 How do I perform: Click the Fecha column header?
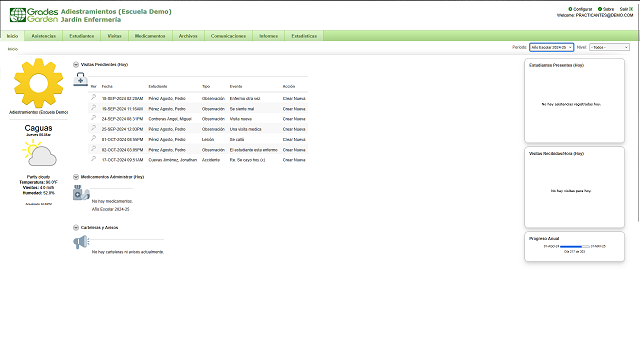[107, 87]
